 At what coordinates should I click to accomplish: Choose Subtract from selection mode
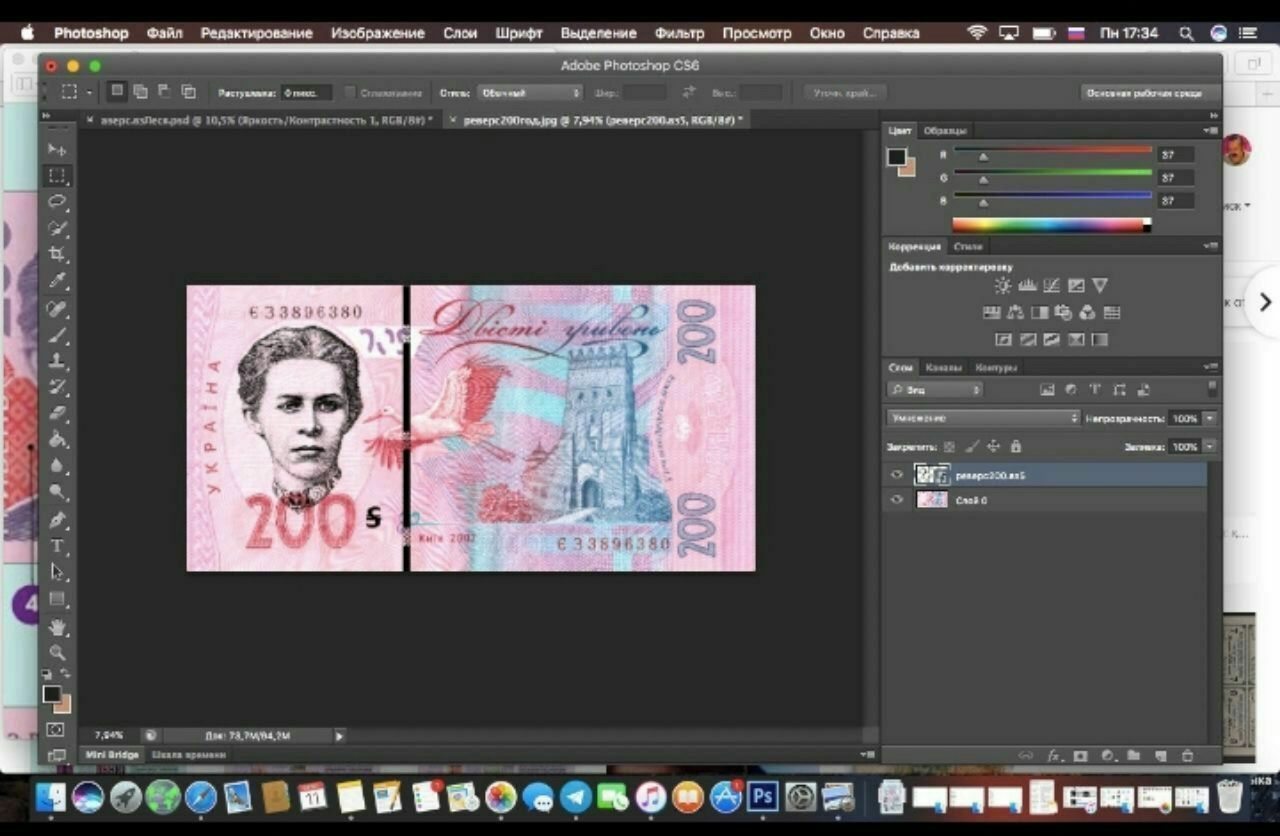click(164, 91)
